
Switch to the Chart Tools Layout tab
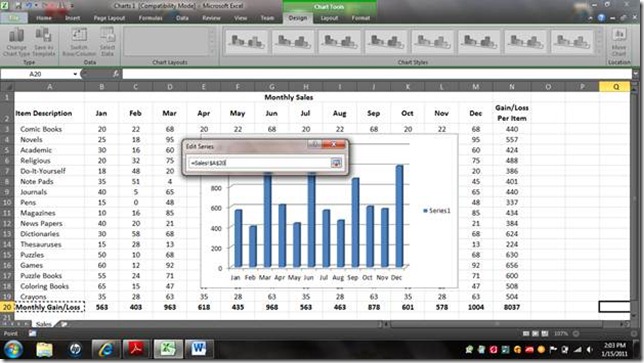[329, 18]
